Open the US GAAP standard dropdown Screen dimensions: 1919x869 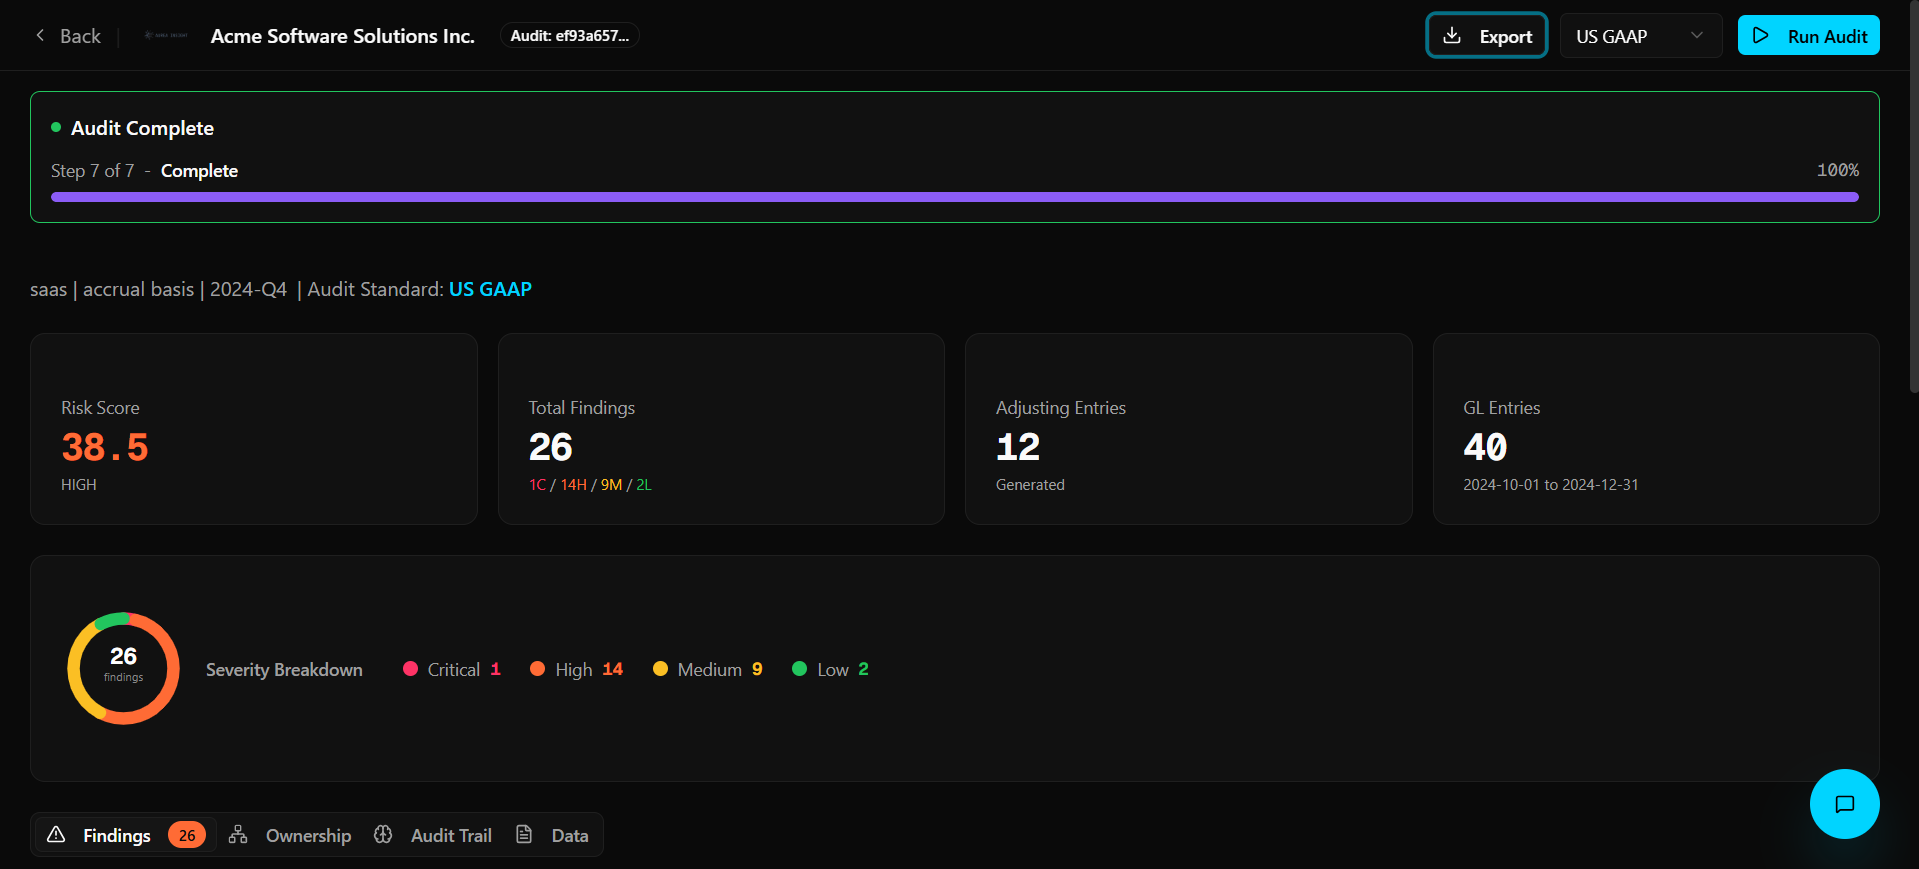[1640, 36]
